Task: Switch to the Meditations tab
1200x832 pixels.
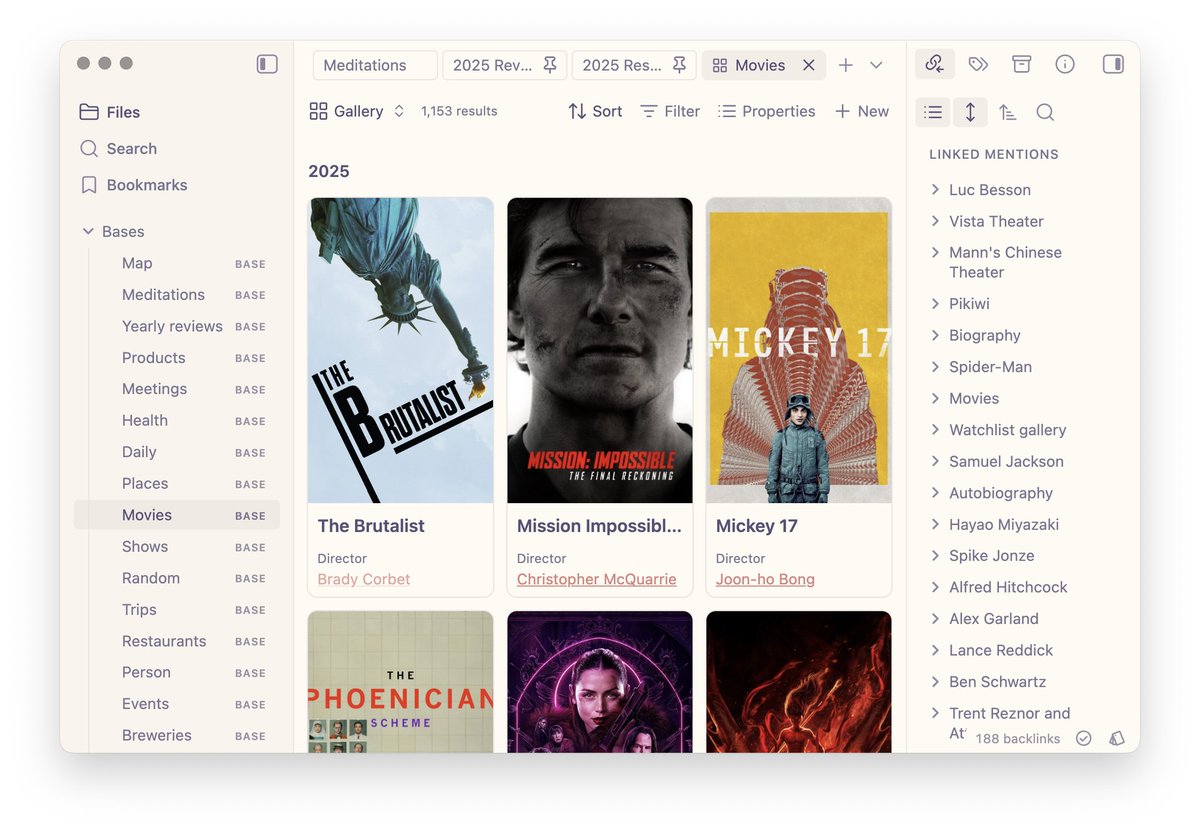Action: tap(375, 65)
